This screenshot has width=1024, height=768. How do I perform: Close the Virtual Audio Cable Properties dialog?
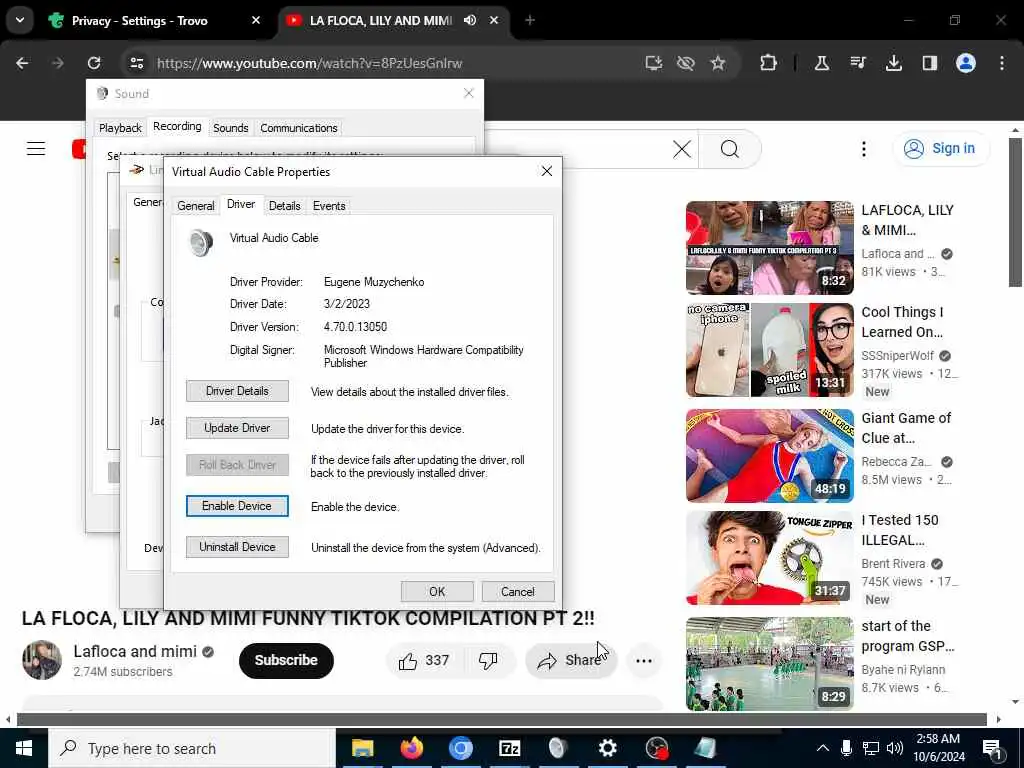[x=547, y=171]
